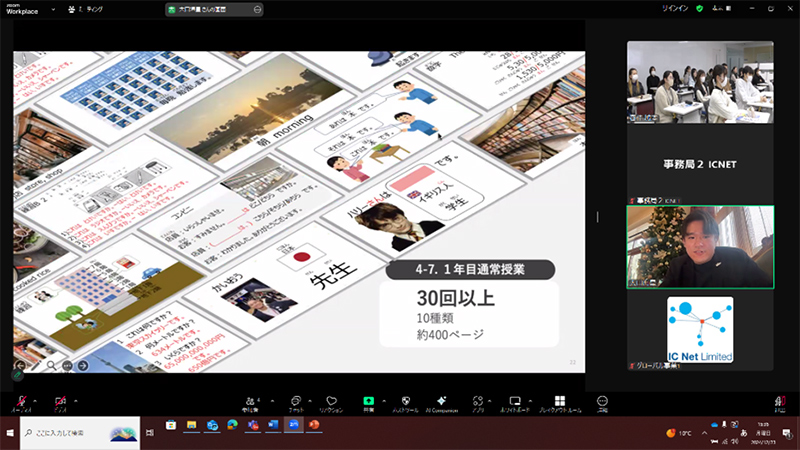Open Breakout Rooms grid icon
Image resolution: width=800 pixels, height=450 pixels.
click(x=560, y=404)
